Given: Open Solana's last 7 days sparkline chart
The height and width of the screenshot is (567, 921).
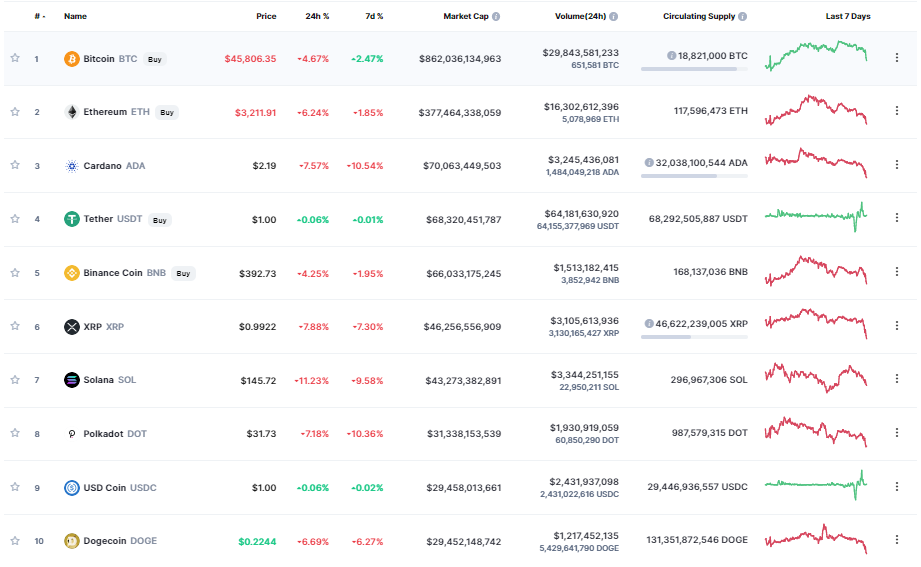Looking at the screenshot, I should coord(816,378).
